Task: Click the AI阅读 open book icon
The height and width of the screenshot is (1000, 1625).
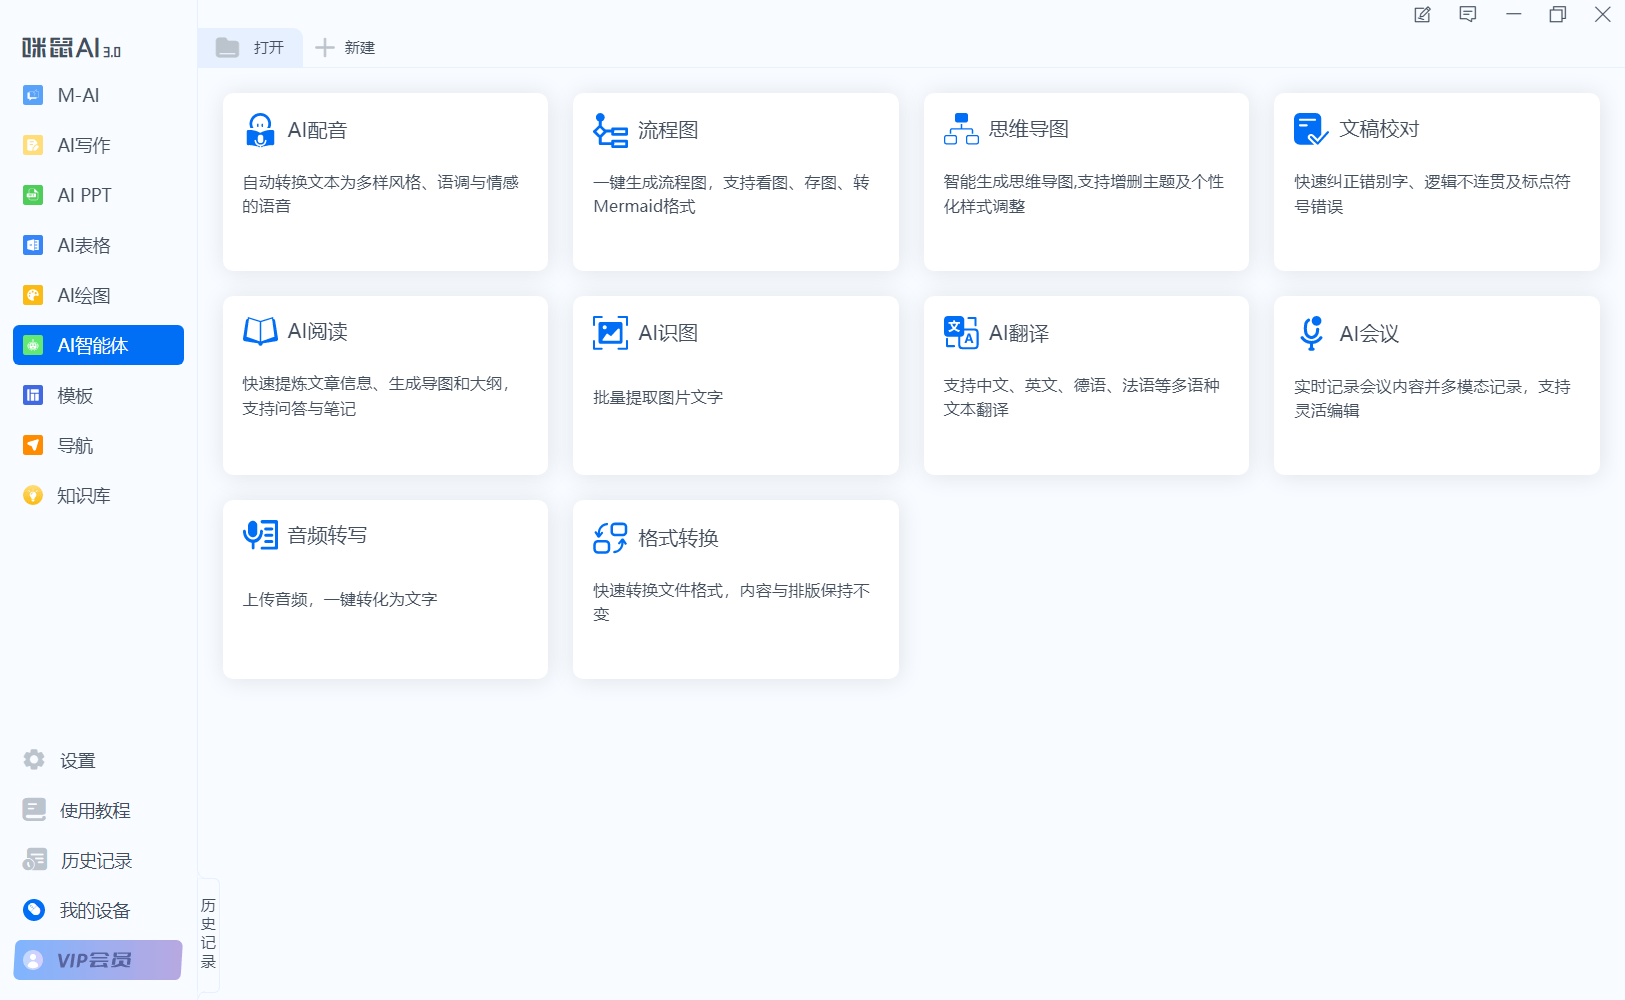Action: tap(260, 331)
